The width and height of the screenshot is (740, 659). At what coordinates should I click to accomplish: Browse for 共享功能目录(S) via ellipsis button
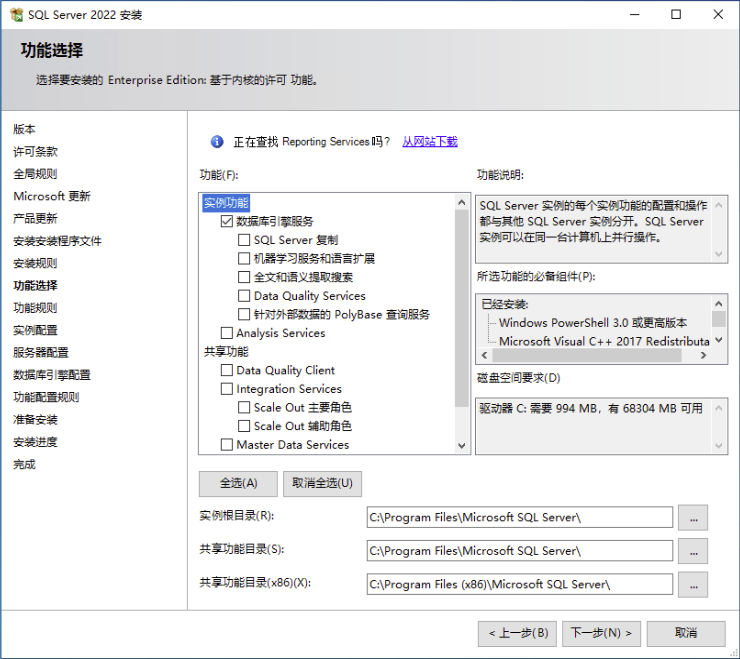point(693,551)
